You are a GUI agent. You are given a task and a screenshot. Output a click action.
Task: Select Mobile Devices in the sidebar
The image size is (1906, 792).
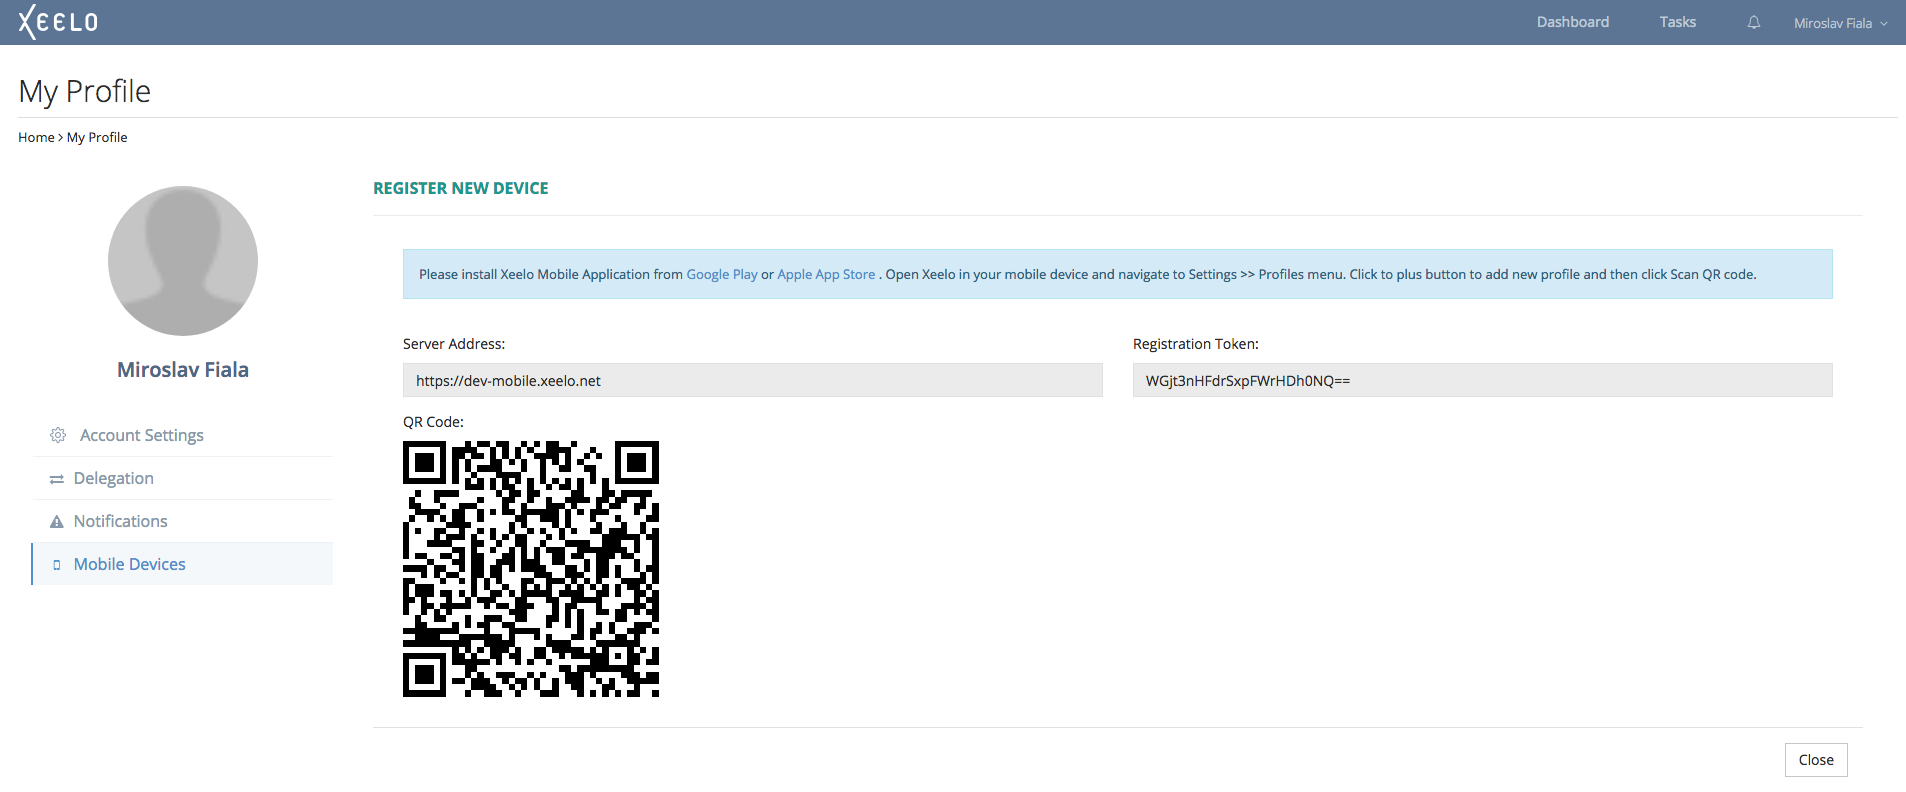coord(182,564)
